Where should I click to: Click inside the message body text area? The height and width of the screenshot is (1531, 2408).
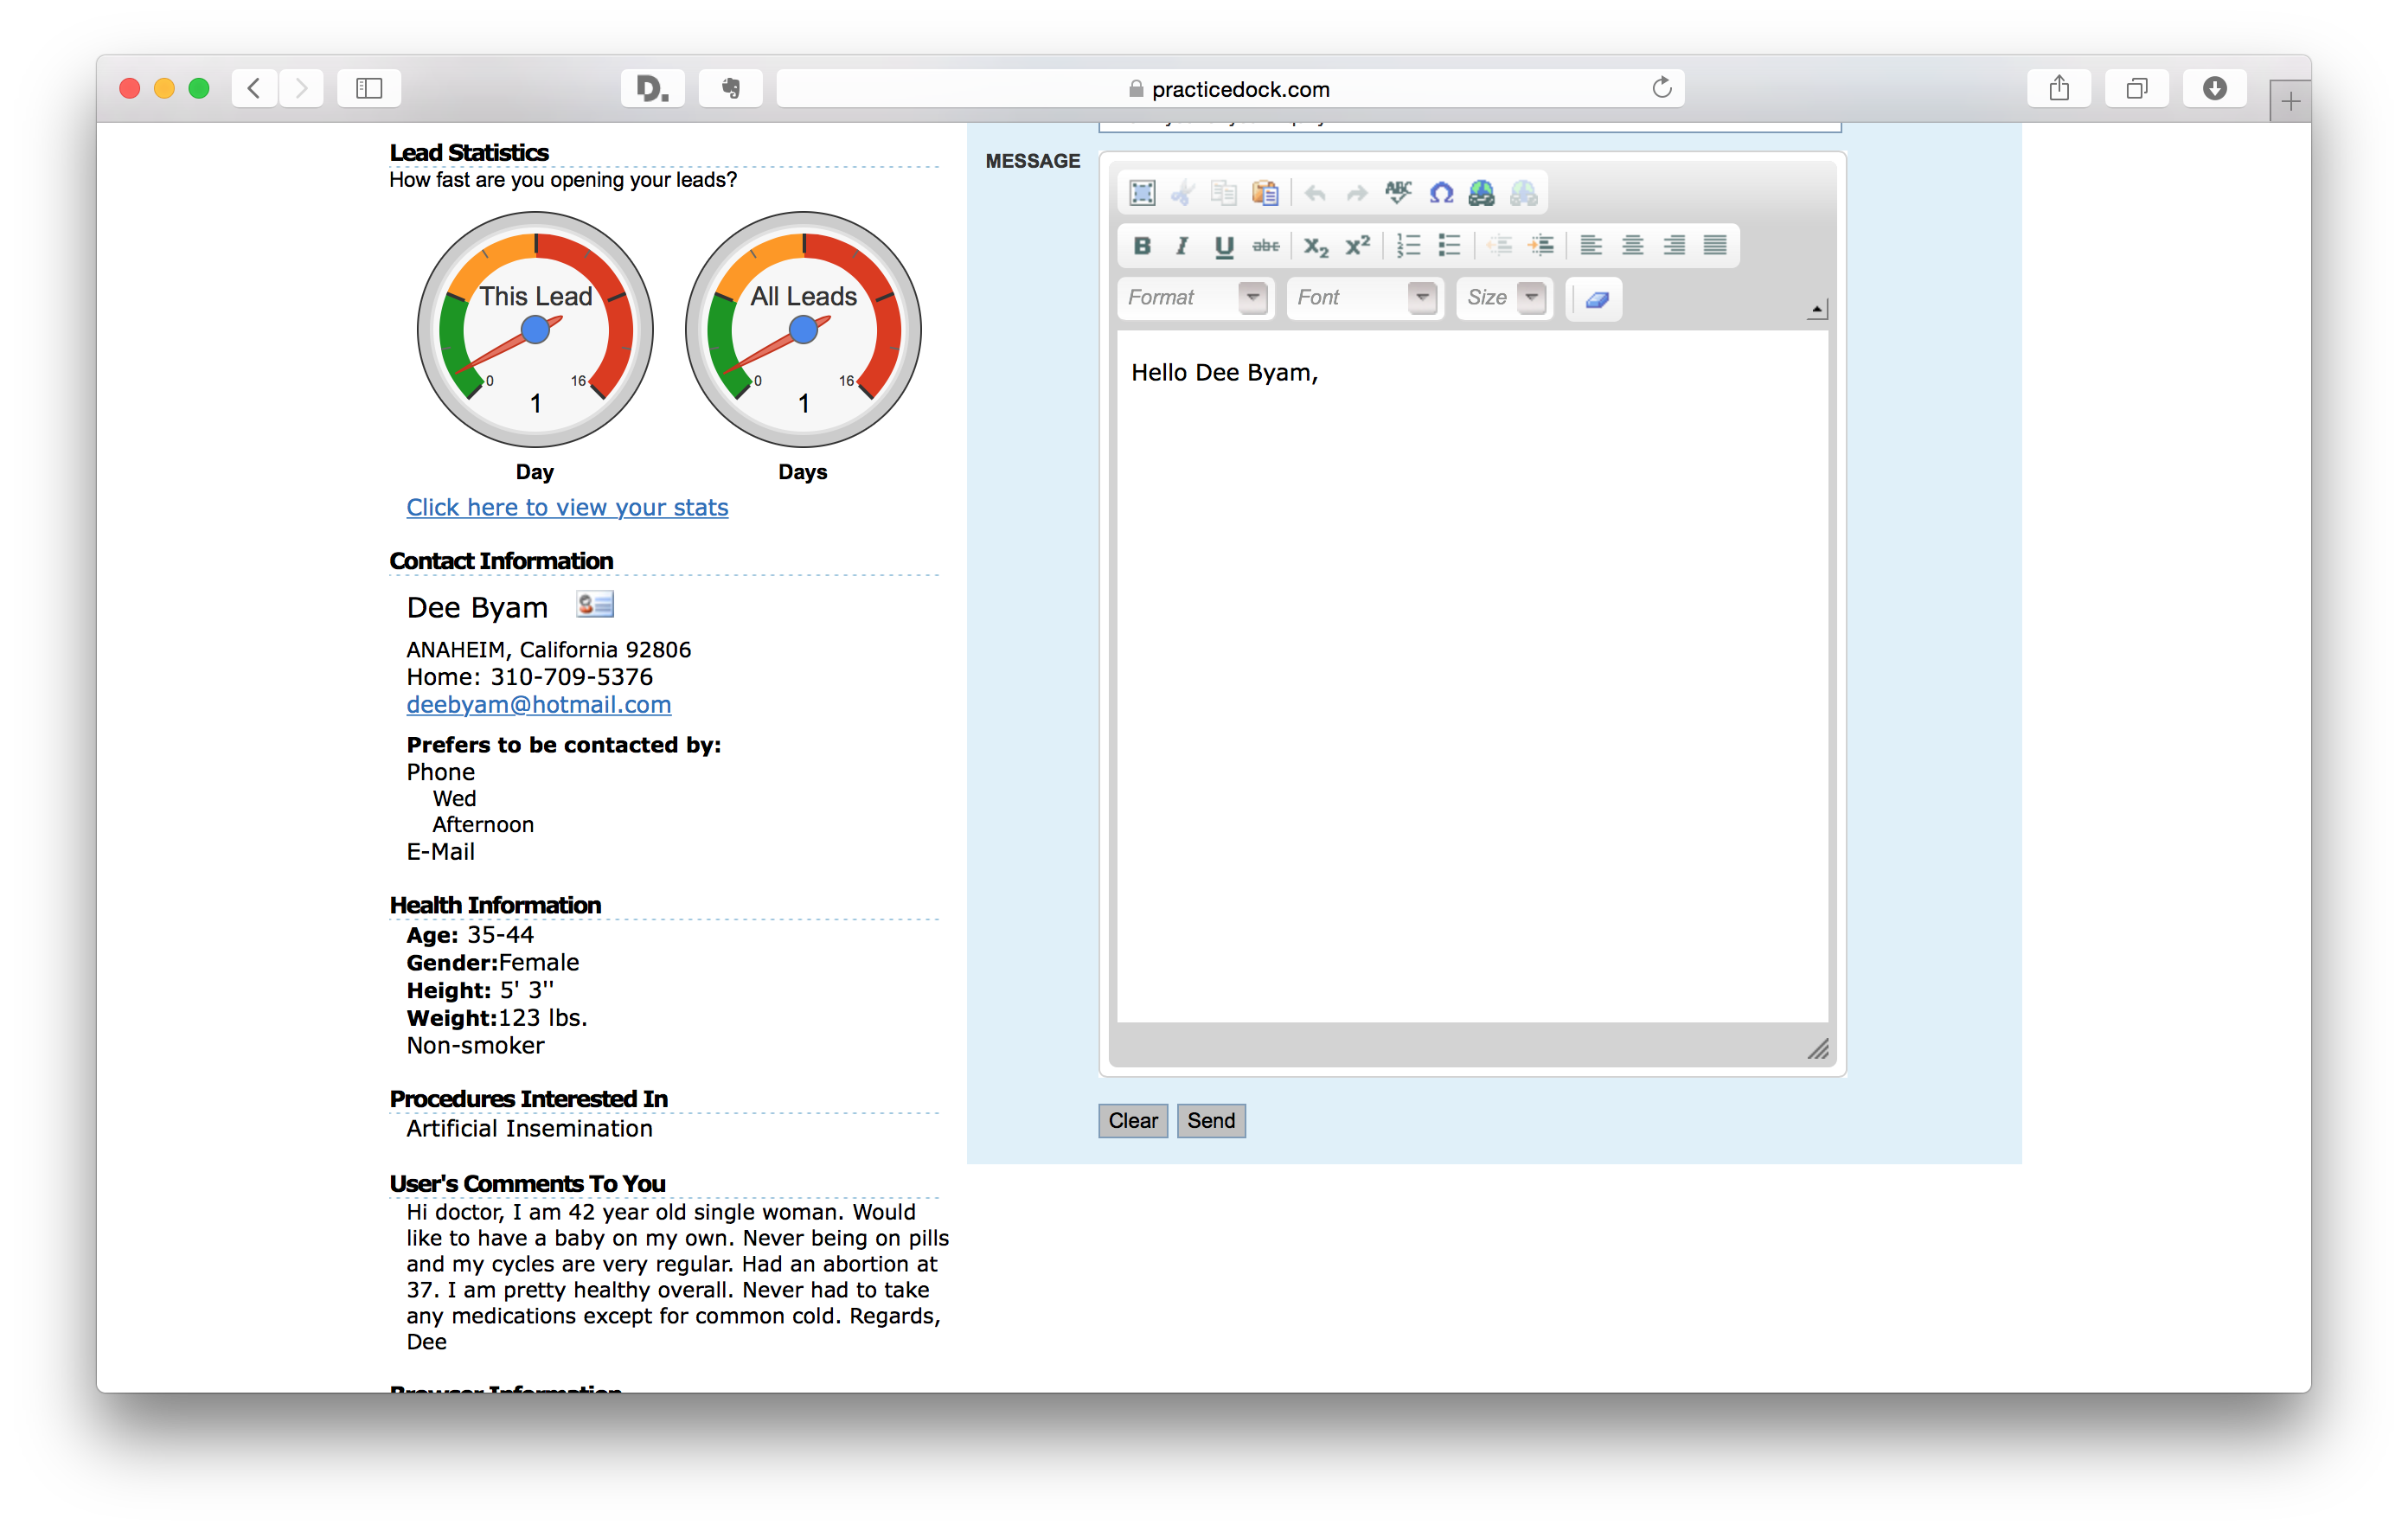[x=1471, y=680]
